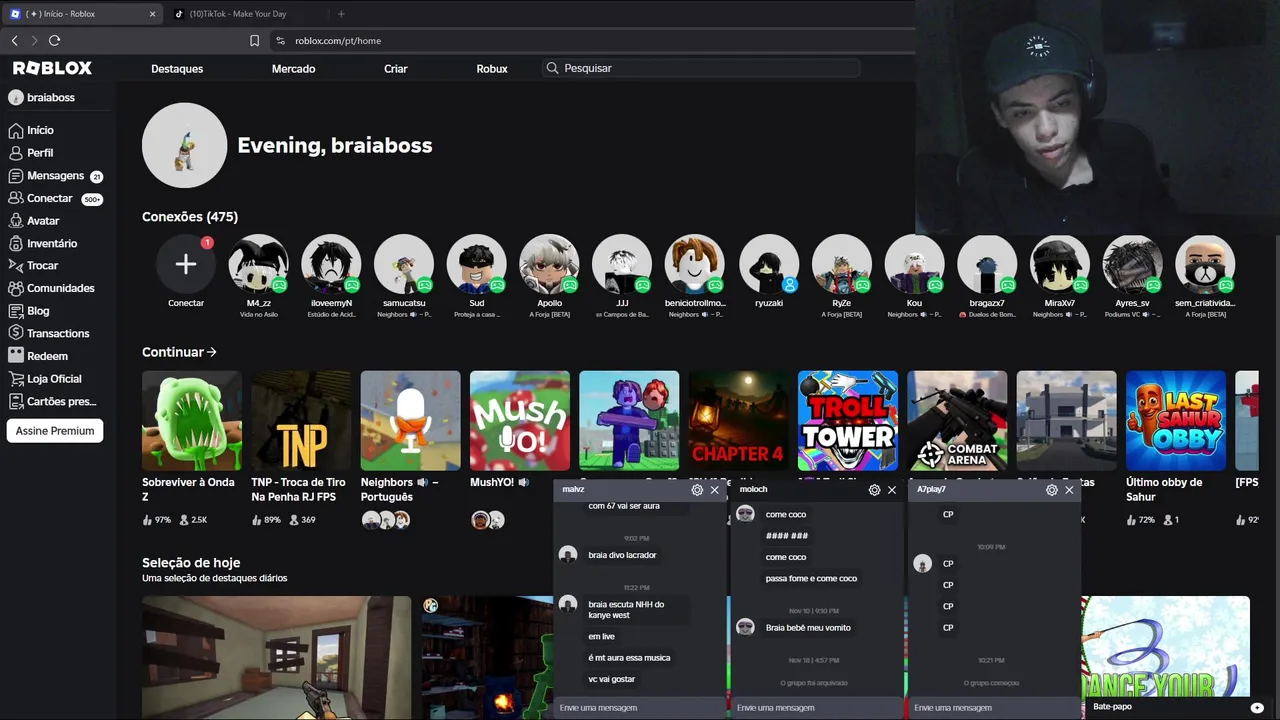Screen dimensions: 1280x720
Task: Open Sobreviver à Onda Z game
Action: point(192,421)
